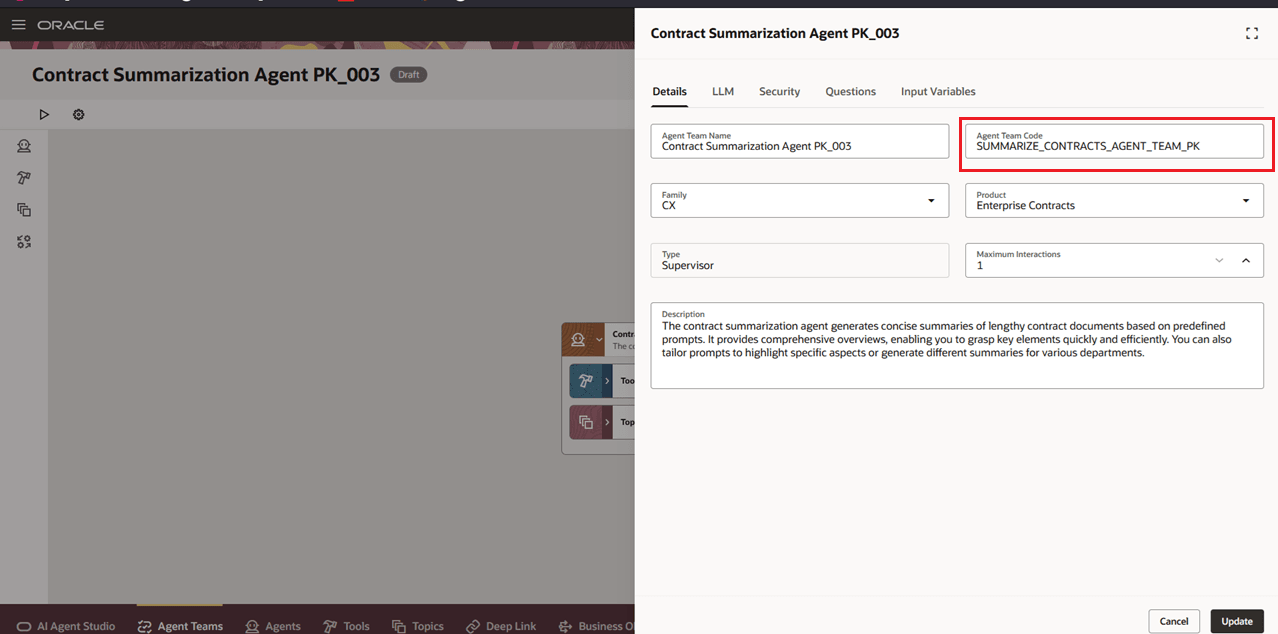Run the agent team with play icon
The width and height of the screenshot is (1278, 634).
tap(44, 115)
